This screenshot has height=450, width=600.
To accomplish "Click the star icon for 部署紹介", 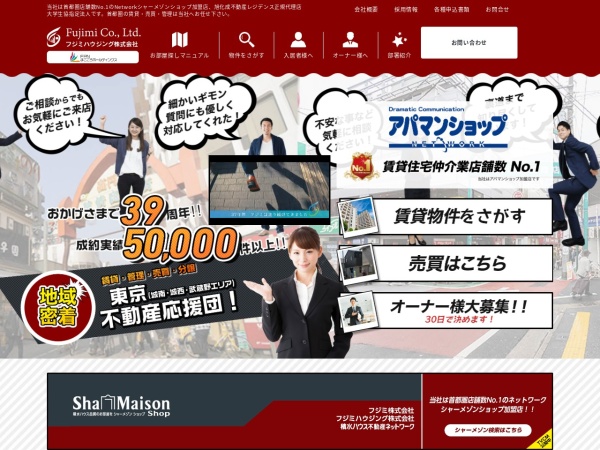I will pos(399,40).
